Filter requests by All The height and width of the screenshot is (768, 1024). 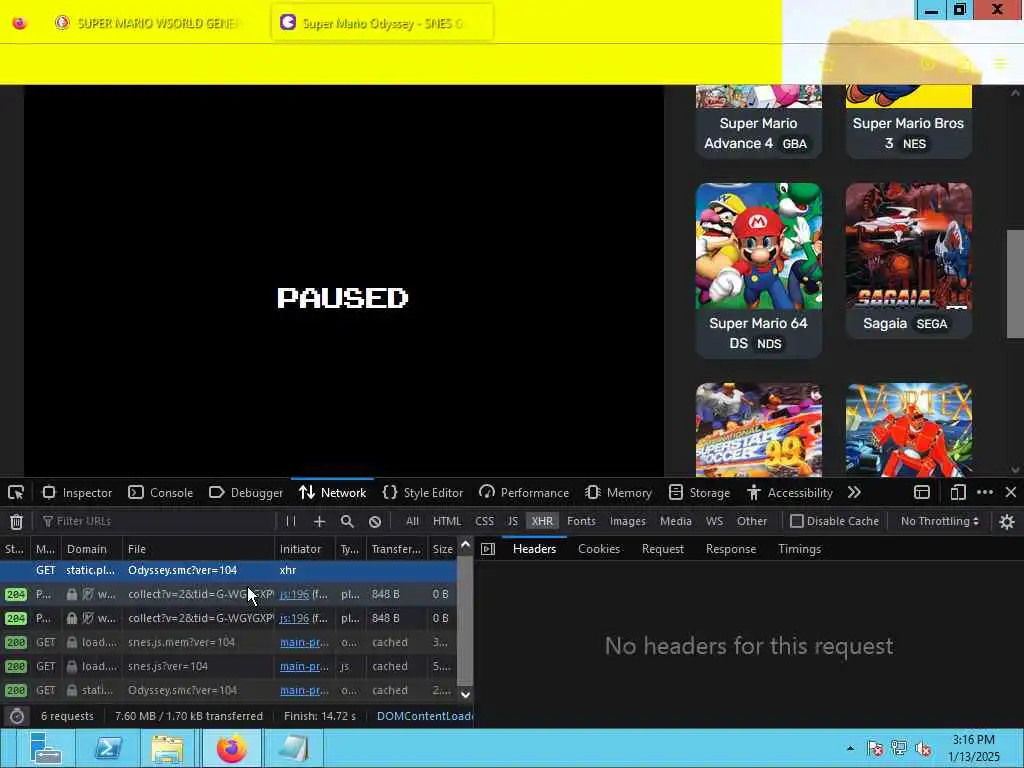click(412, 521)
